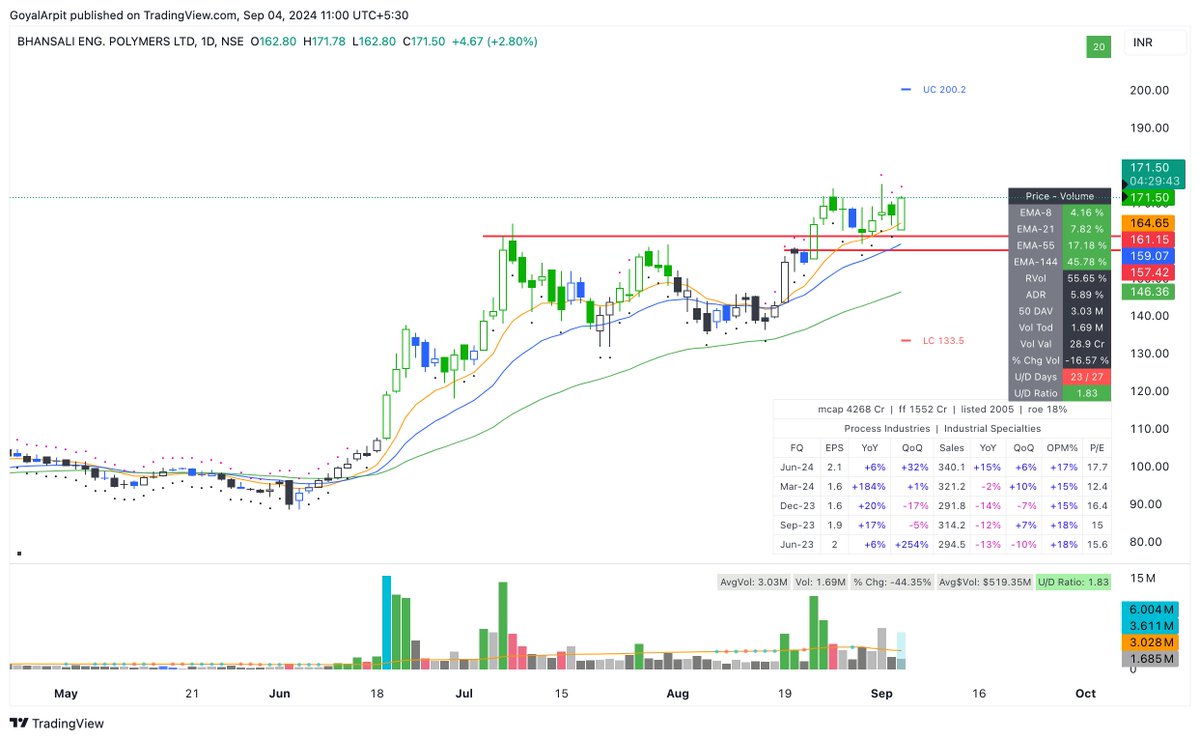
Task: Click the Aug date axis label
Action: [678, 693]
